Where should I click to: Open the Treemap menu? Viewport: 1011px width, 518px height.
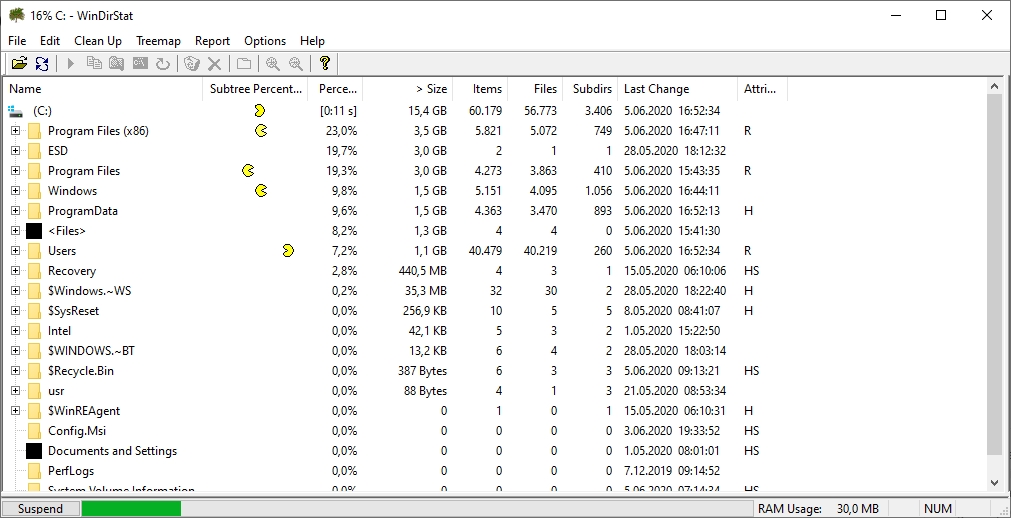pyautogui.click(x=159, y=41)
